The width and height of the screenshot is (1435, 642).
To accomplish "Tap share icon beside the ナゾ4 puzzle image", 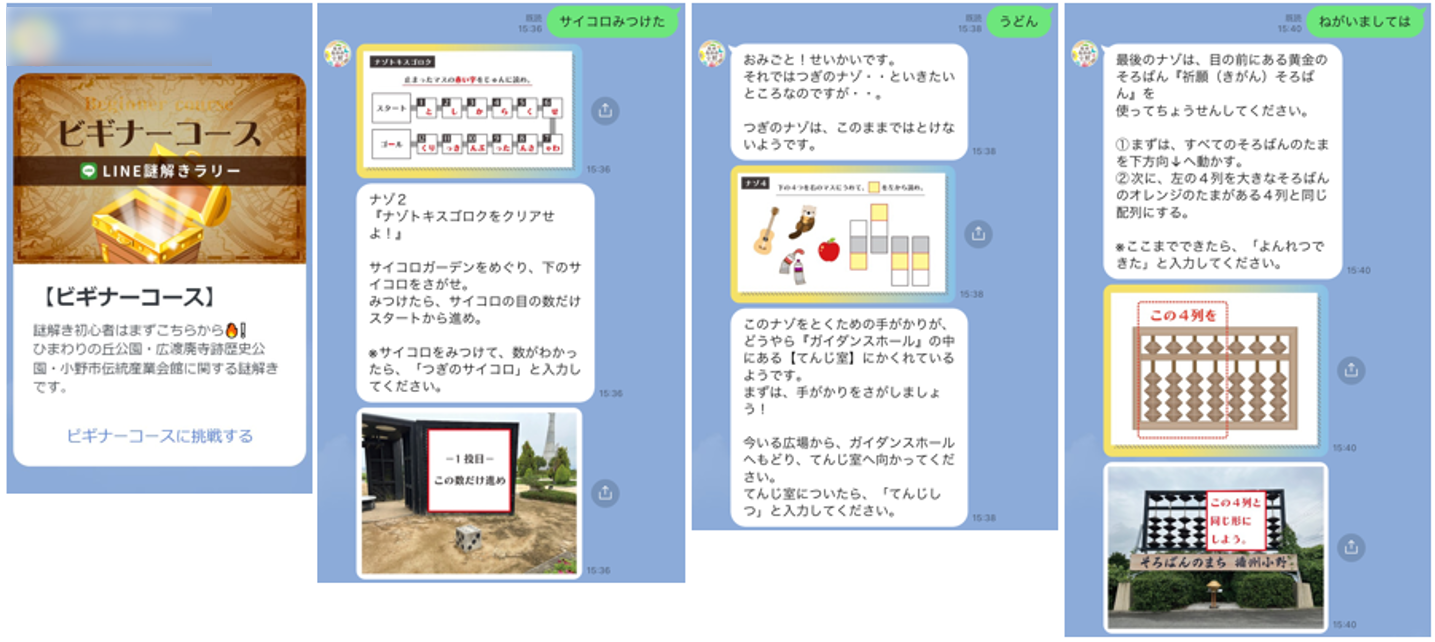I will (x=979, y=234).
